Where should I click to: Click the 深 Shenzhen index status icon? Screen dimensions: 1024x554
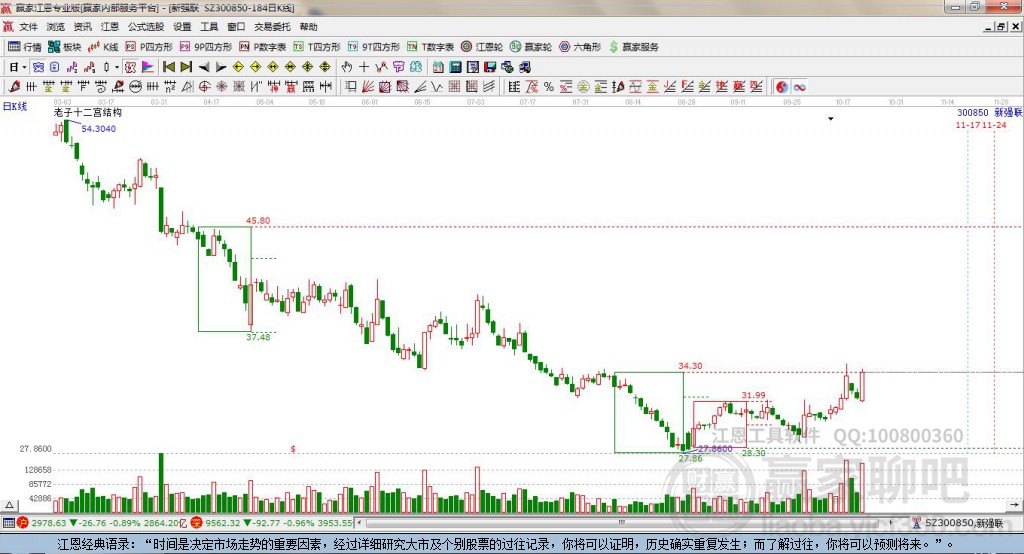coord(197,523)
